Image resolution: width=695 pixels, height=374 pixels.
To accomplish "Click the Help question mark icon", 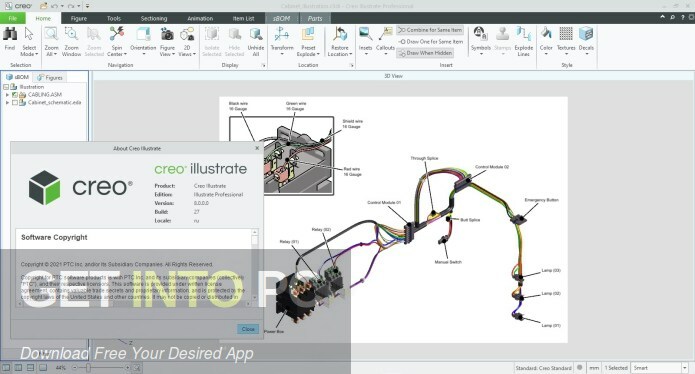I will click(682, 17).
